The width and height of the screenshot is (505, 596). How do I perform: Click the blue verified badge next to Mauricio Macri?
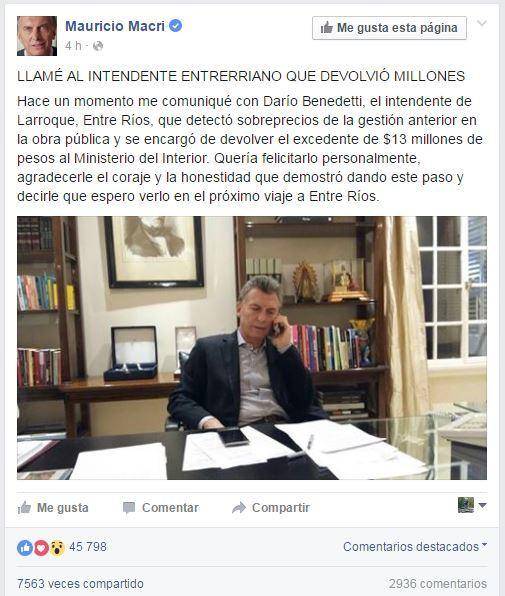click(x=176, y=26)
